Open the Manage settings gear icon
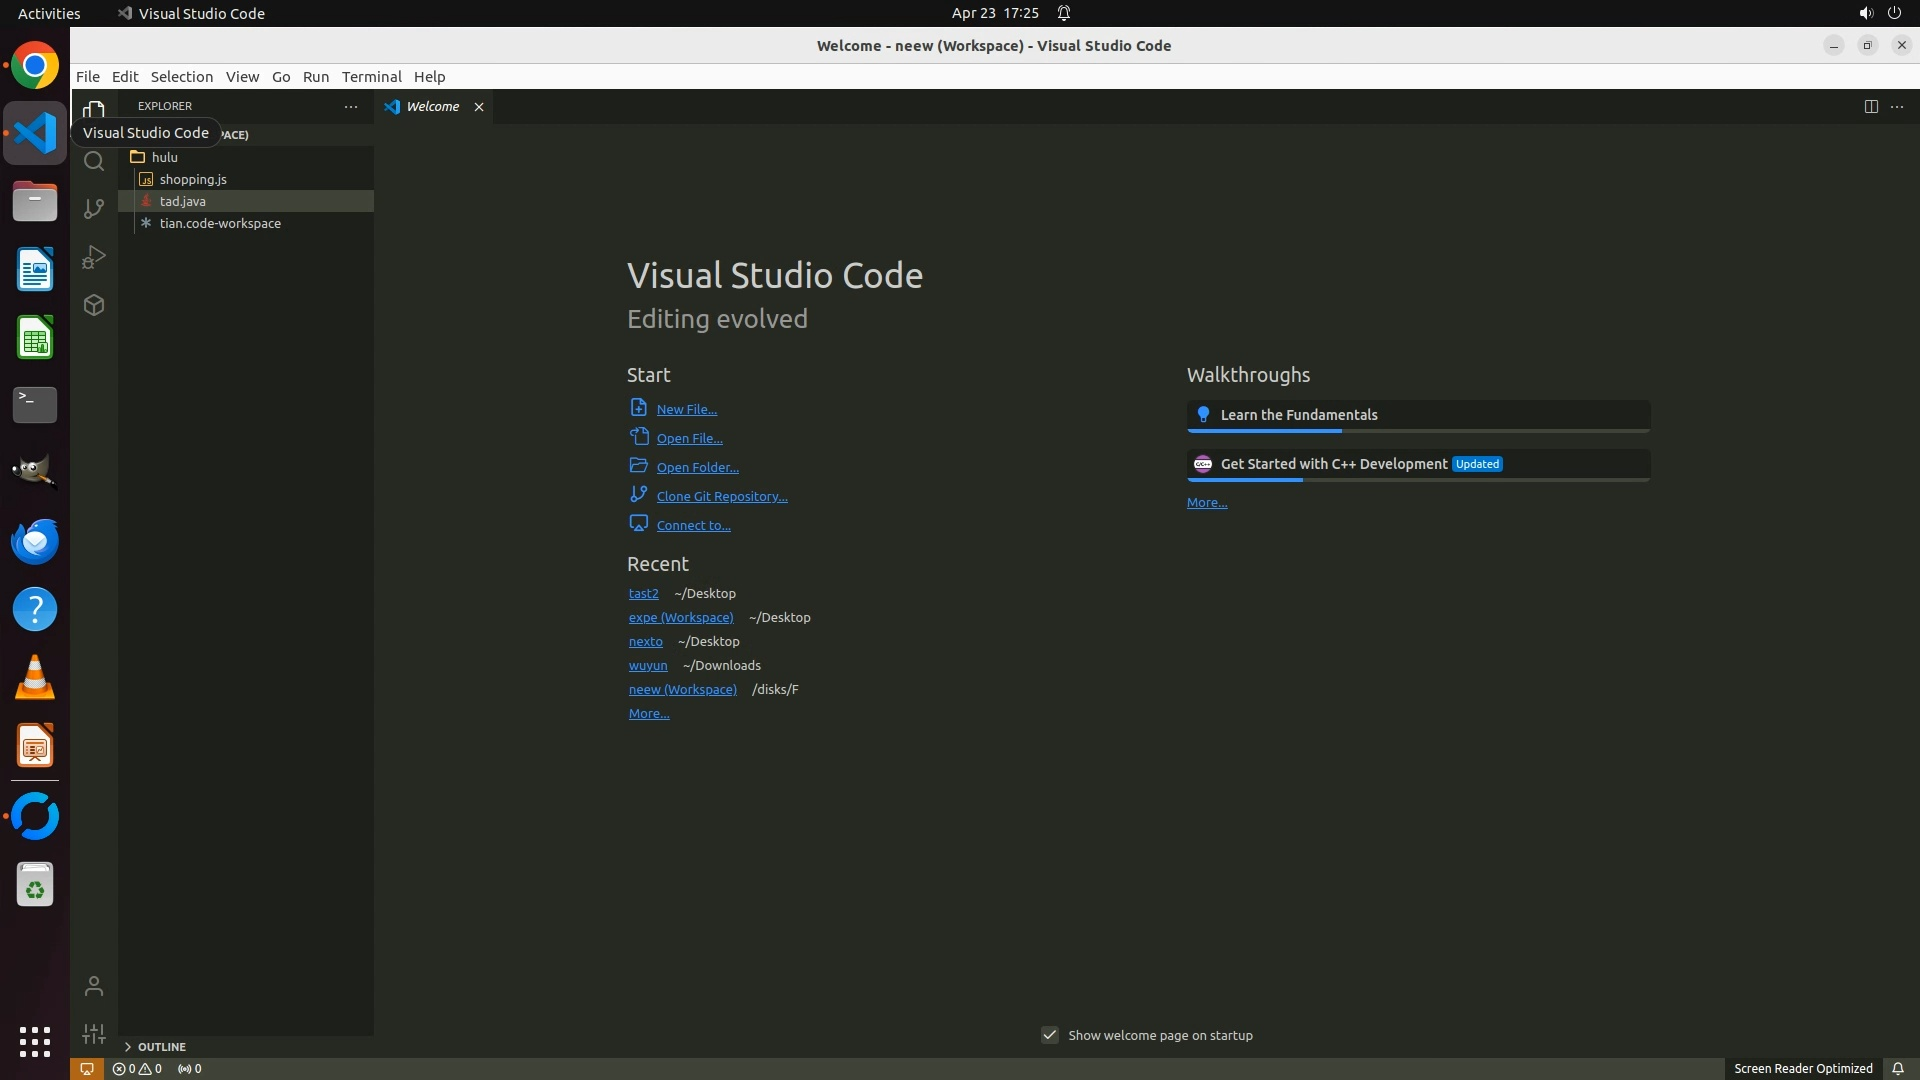Screen dimensions: 1920x1080 (94, 1034)
